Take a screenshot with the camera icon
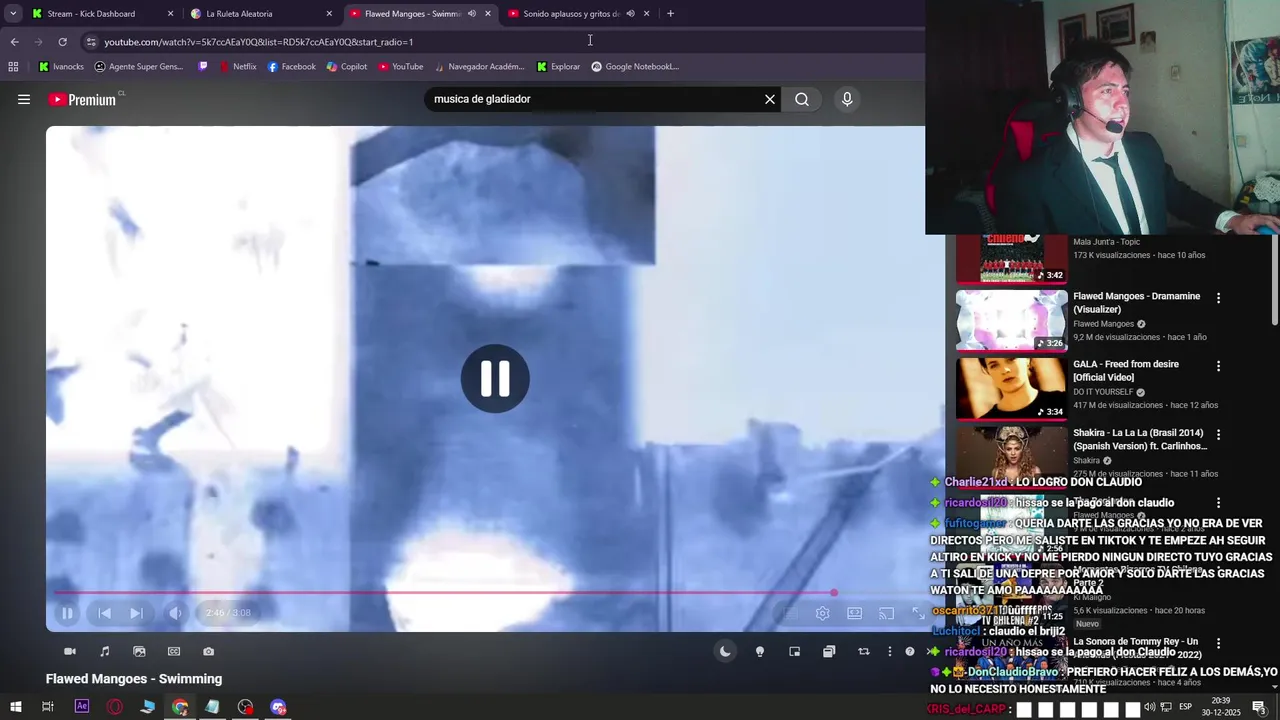Image resolution: width=1280 pixels, height=720 pixels. tap(208, 651)
